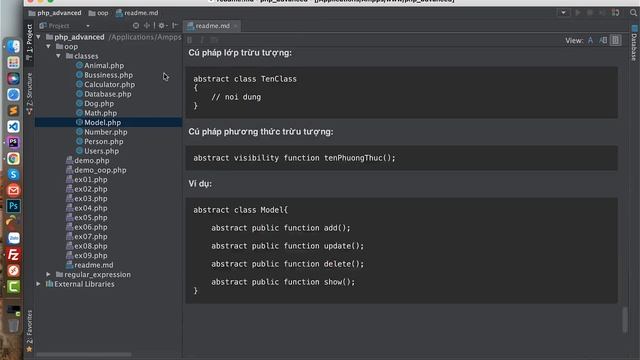
Task: Click the editor's vertical scrollbar thumb
Action: [625, 320]
